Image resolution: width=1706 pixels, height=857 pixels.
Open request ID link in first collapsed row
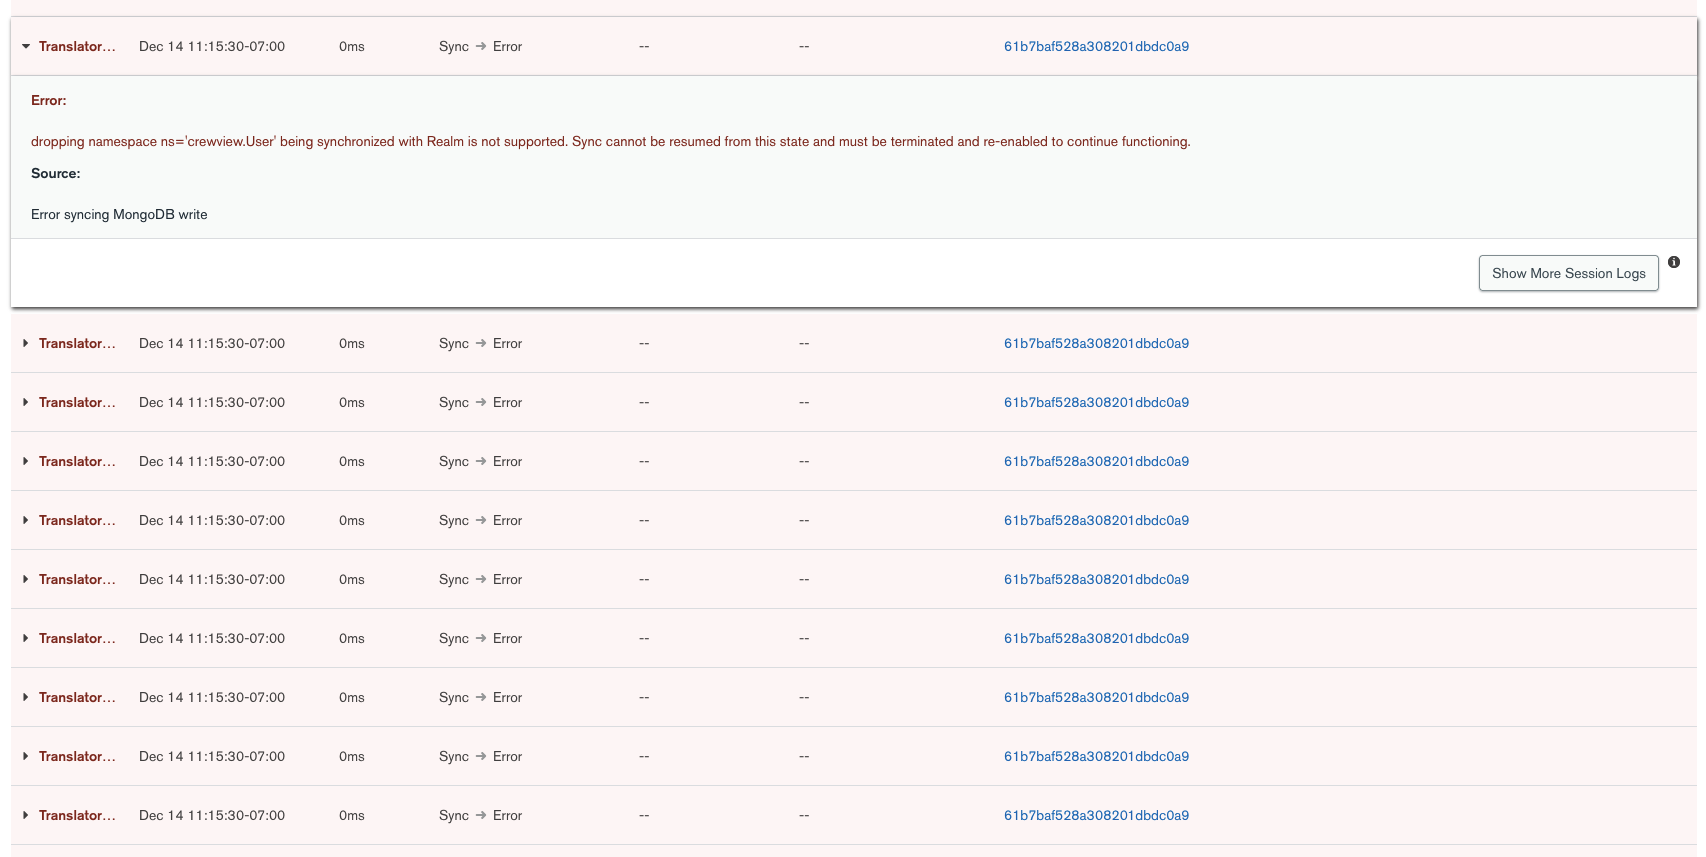(1096, 344)
